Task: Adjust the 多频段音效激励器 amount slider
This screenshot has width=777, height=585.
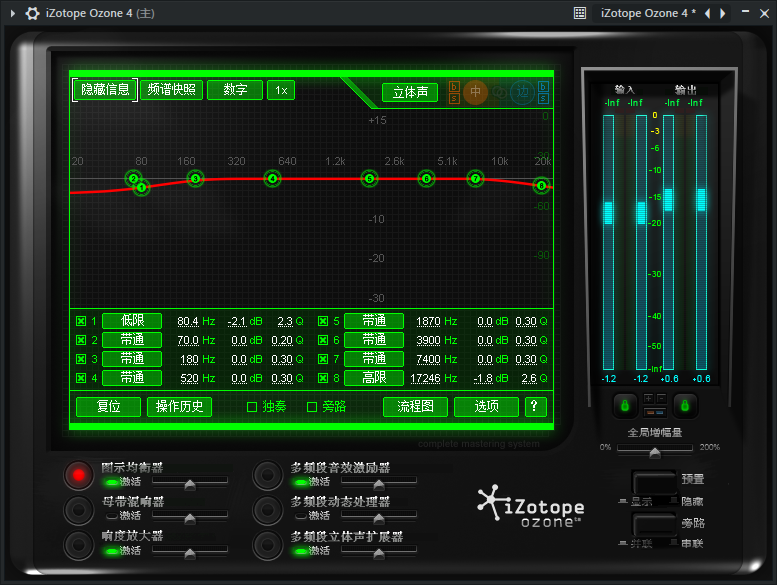Action: 379,483
